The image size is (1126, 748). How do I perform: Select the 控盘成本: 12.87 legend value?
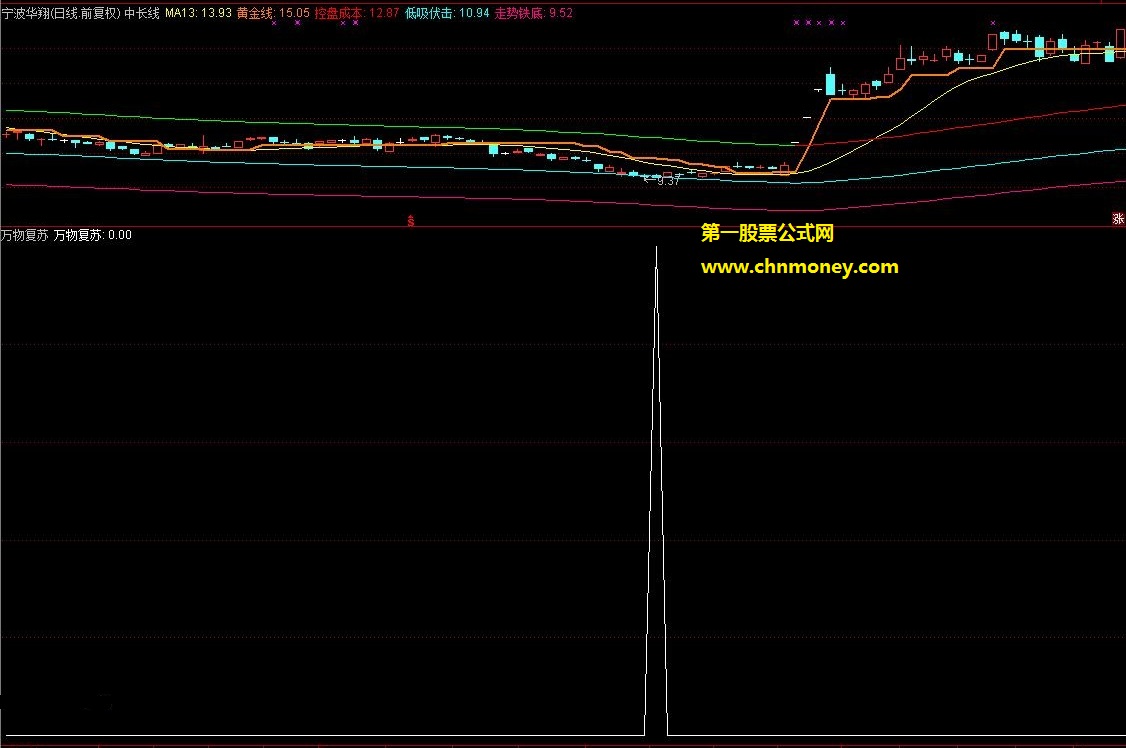tap(357, 13)
